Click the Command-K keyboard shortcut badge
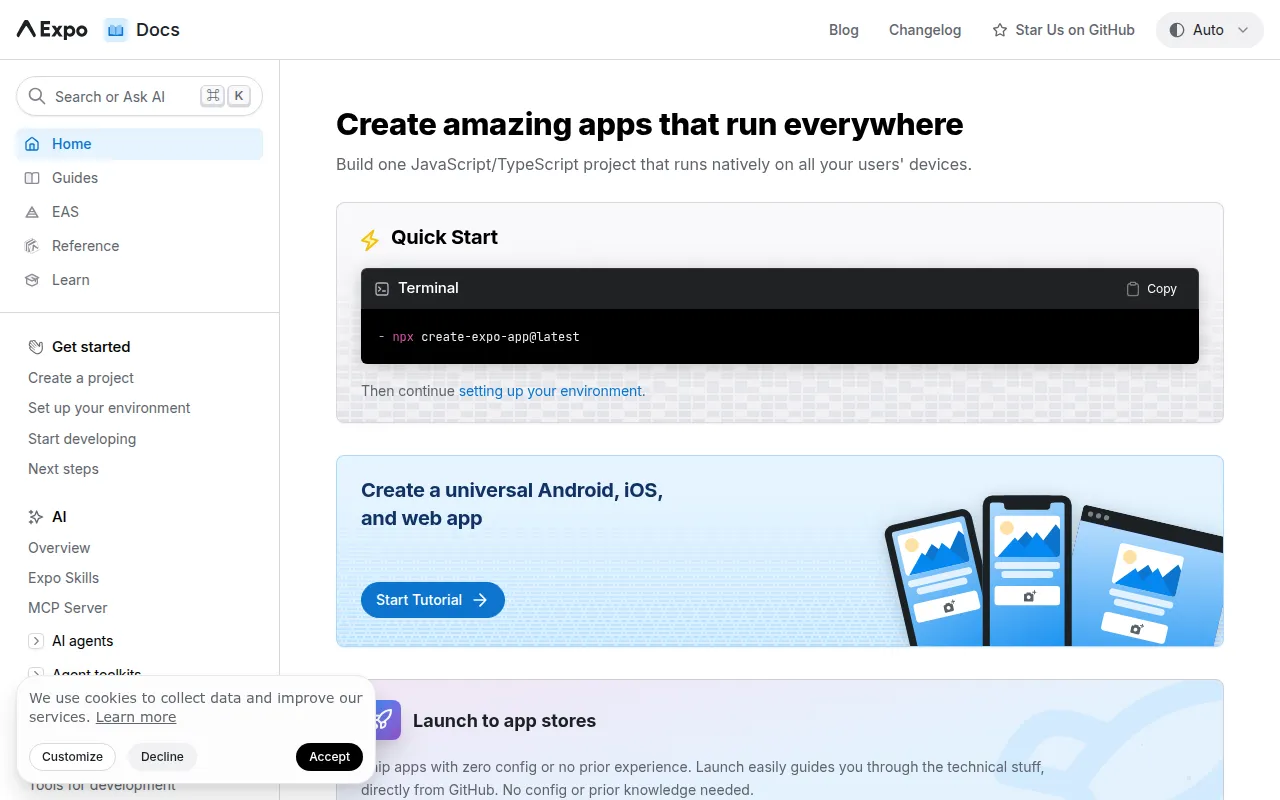This screenshot has height=800, width=1280. pyautogui.click(x=225, y=96)
